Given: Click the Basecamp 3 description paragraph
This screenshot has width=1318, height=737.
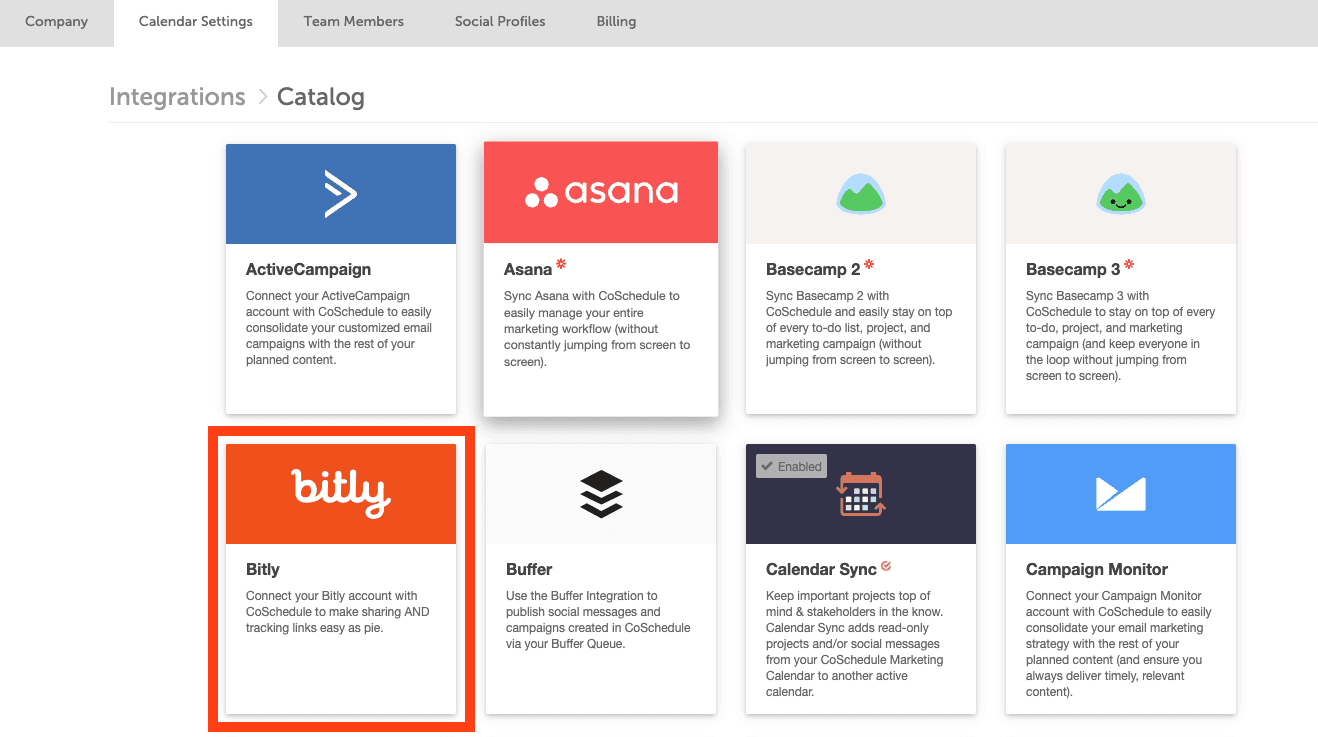Looking at the screenshot, I should 1120,336.
